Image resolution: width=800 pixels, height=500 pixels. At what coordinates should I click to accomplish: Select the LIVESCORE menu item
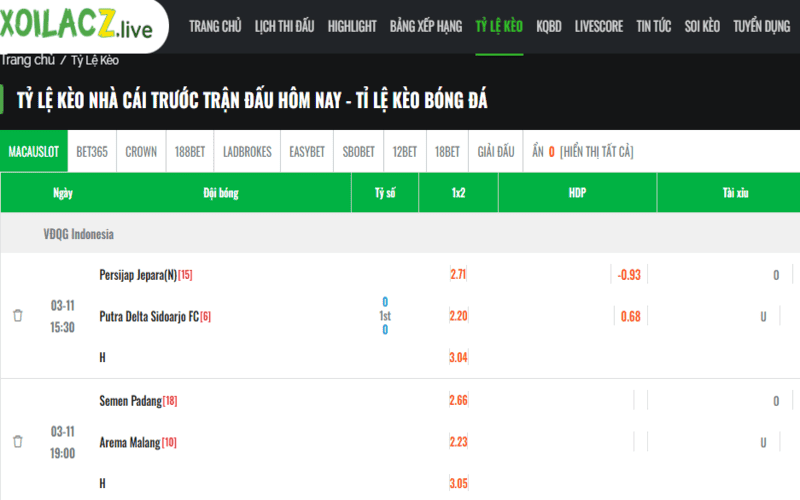599,26
